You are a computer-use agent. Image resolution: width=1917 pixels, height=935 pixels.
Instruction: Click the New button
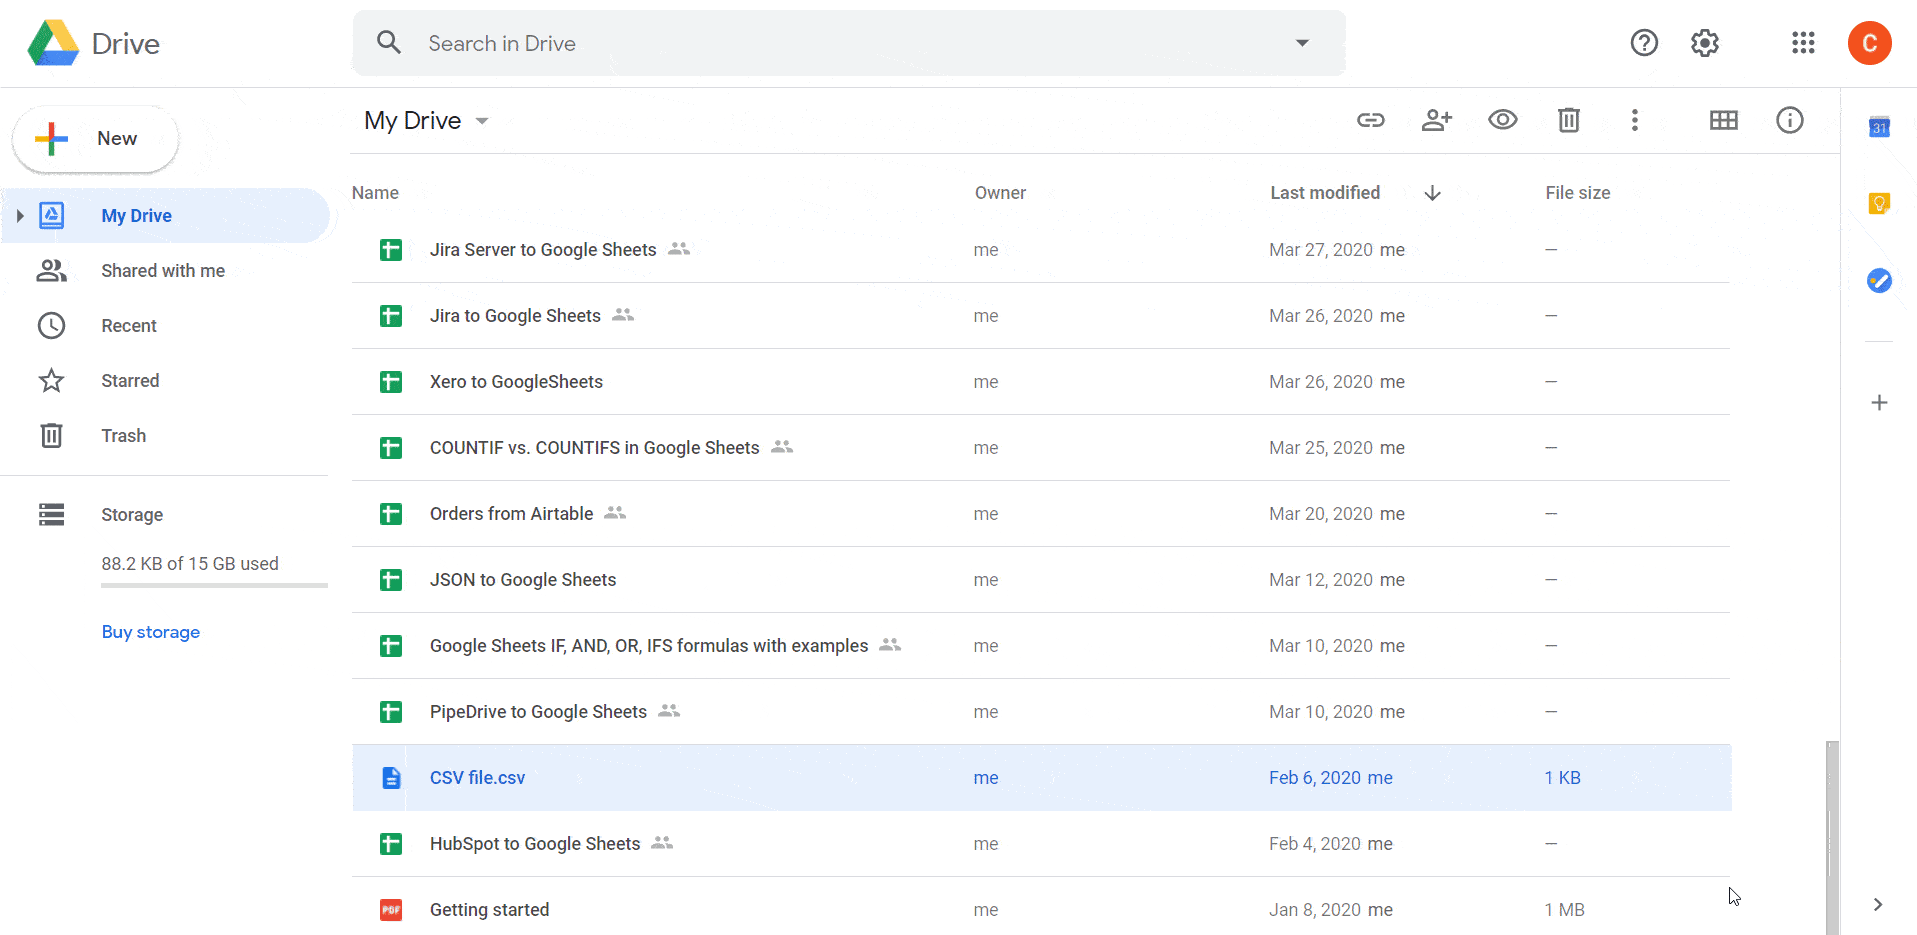(95, 138)
